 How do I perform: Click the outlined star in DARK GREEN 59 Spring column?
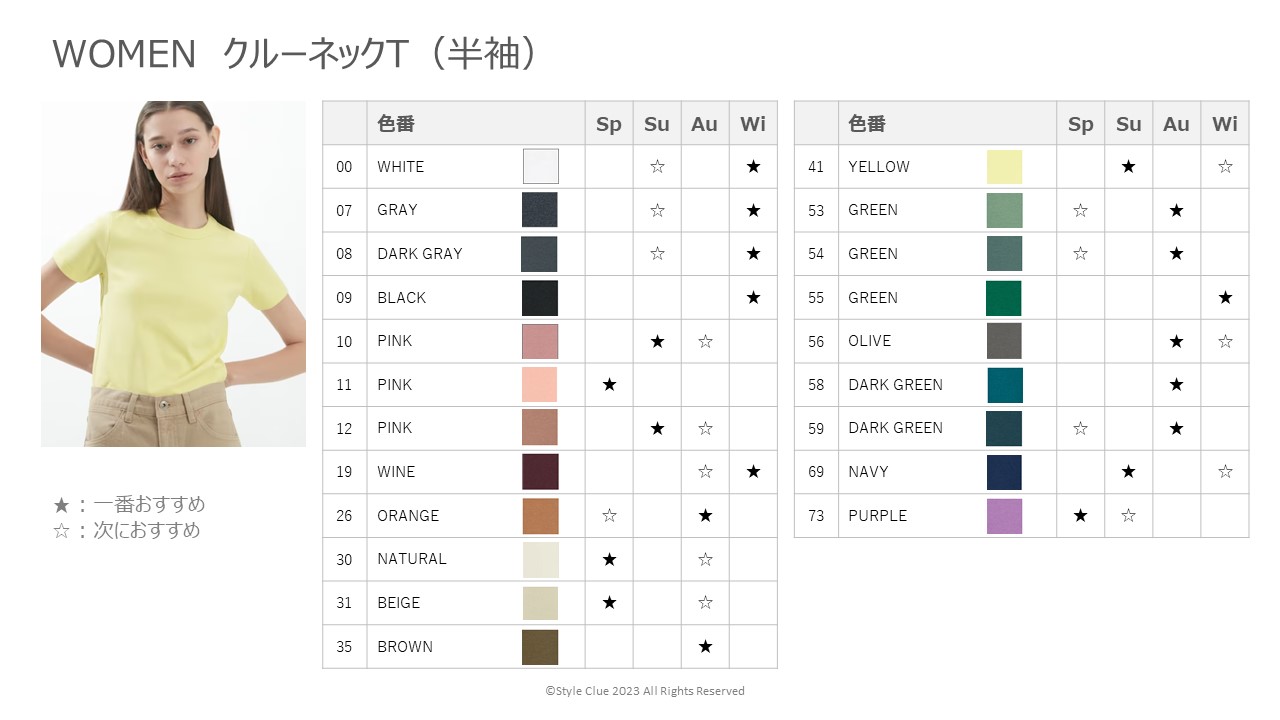[x=1080, y=429]
